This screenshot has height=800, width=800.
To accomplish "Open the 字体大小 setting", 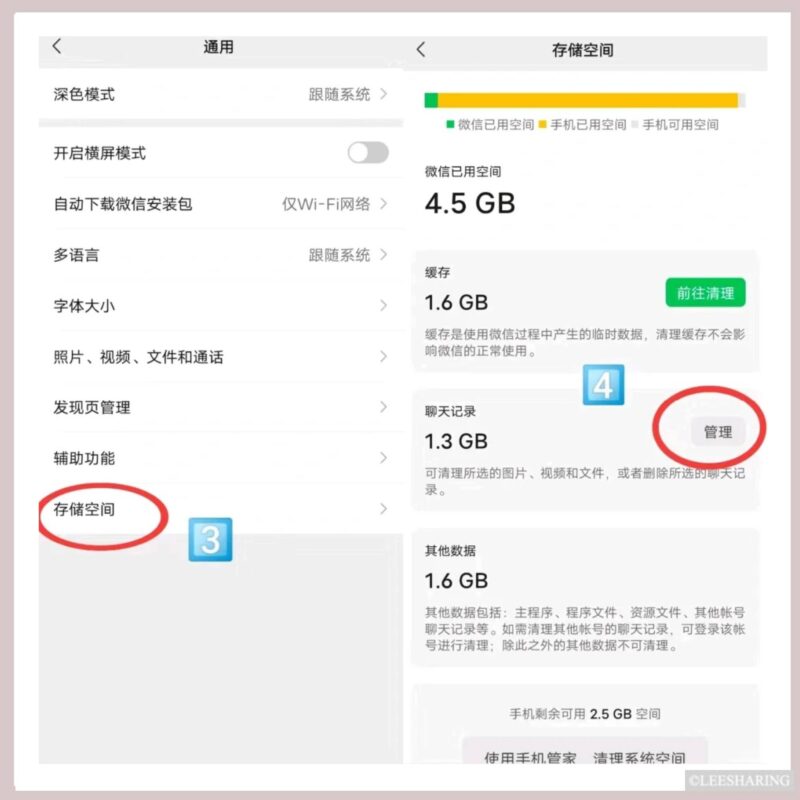I will [x=220, y=306].
